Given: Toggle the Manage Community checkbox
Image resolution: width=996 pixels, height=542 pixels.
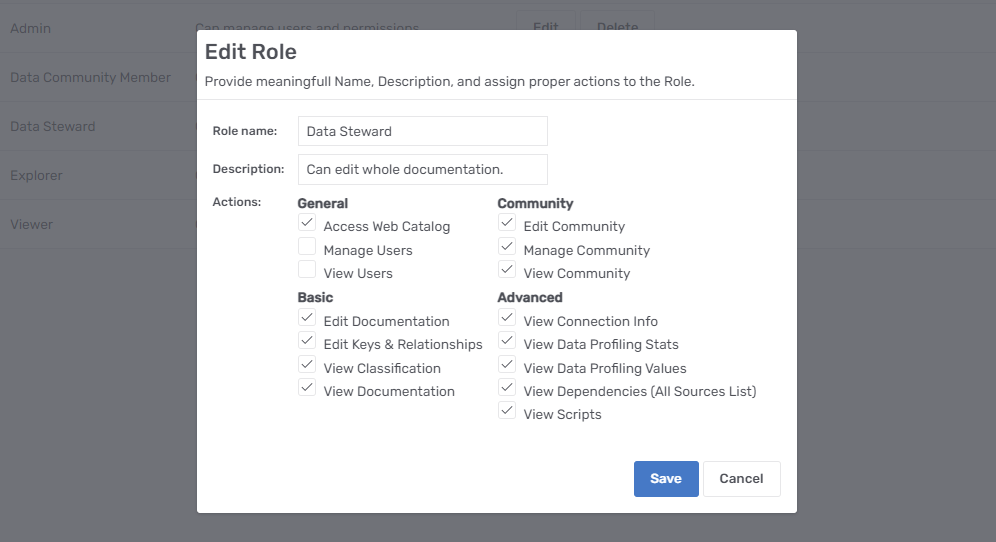Looking at the screenshot, I should coord(507,247).
